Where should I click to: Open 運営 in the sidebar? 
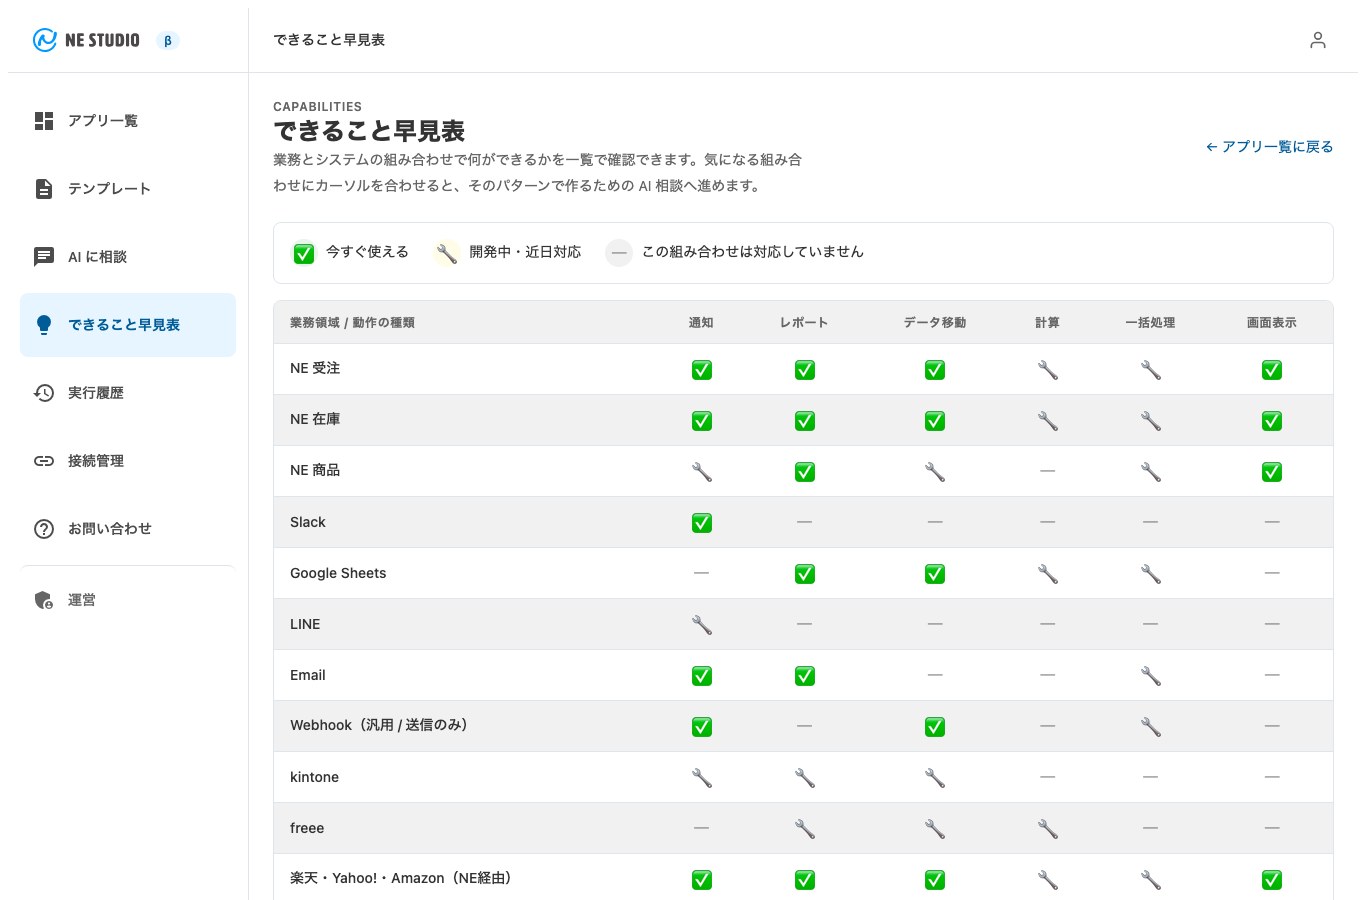click(128, 600)
